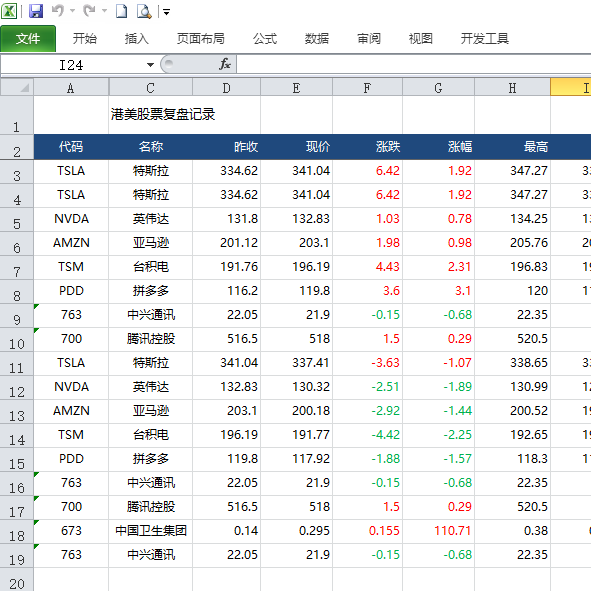The width and height of the screenshot is (591, 591).
Task: Select row 18 header
Action: [17, 531]
